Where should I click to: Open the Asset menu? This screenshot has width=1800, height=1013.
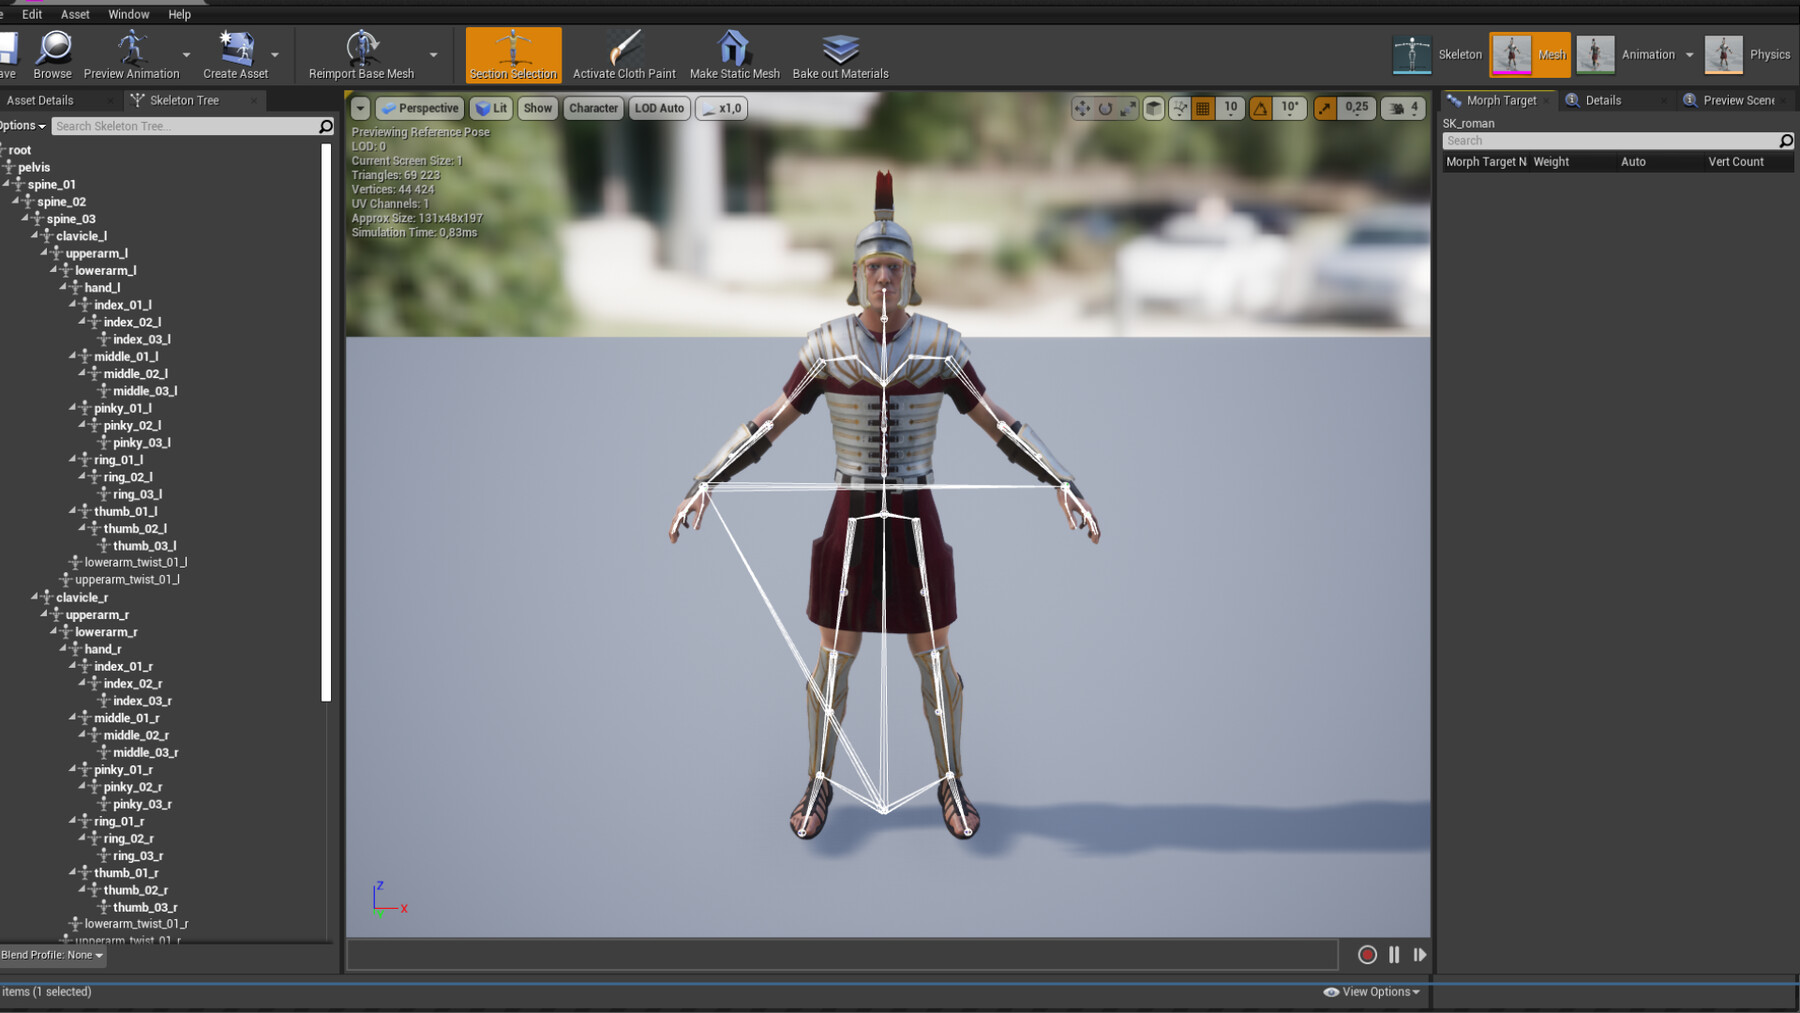pyautogui.click(x=75, y=14)
